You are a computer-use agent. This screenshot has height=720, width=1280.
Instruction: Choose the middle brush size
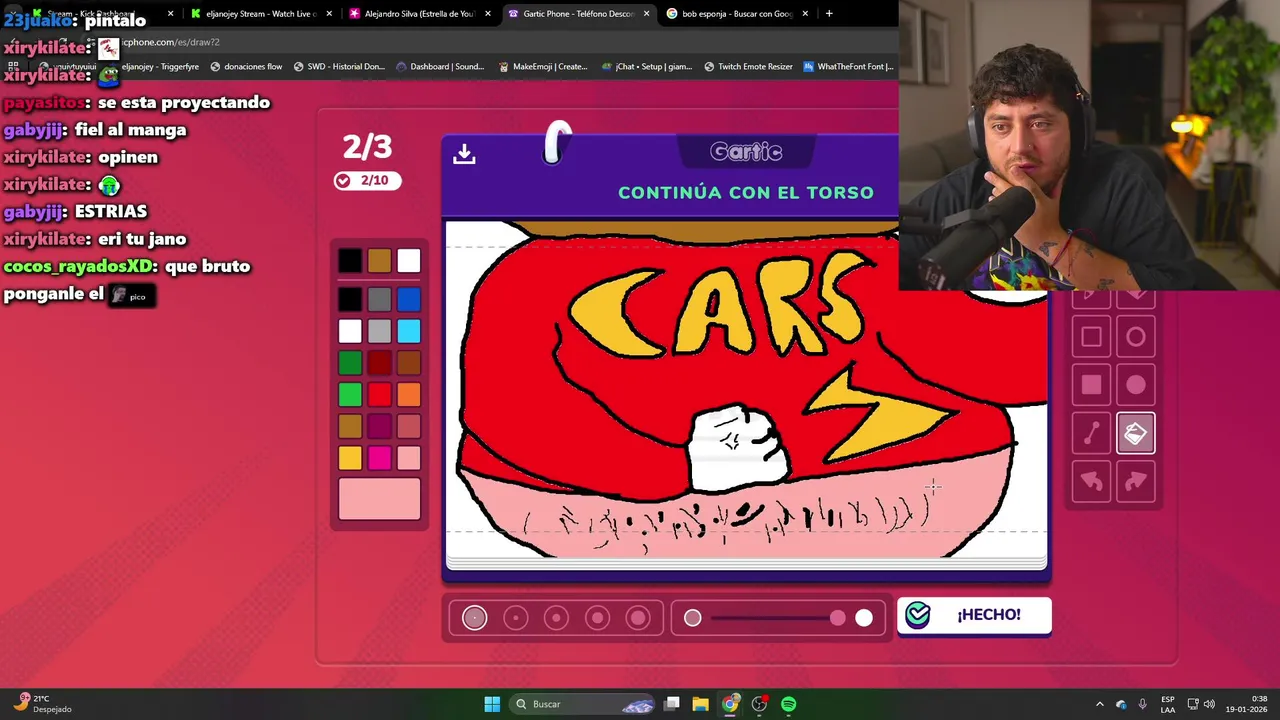pos(557,618)
